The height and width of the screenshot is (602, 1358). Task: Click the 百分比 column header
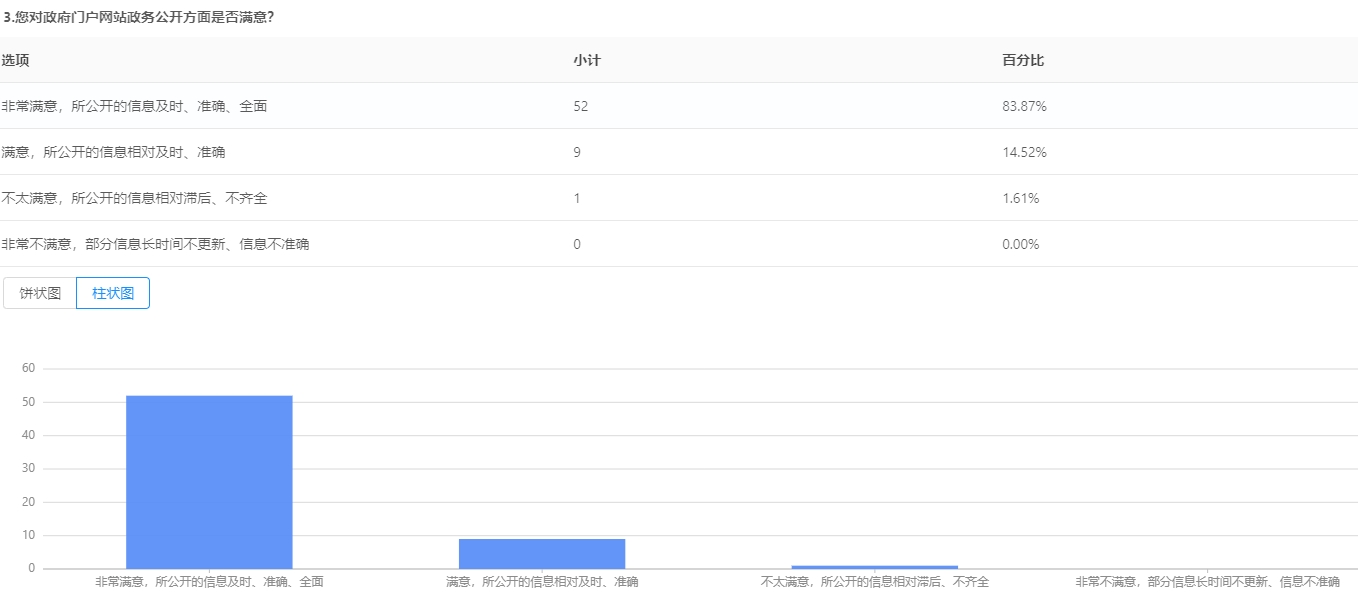click(1023, 60)
